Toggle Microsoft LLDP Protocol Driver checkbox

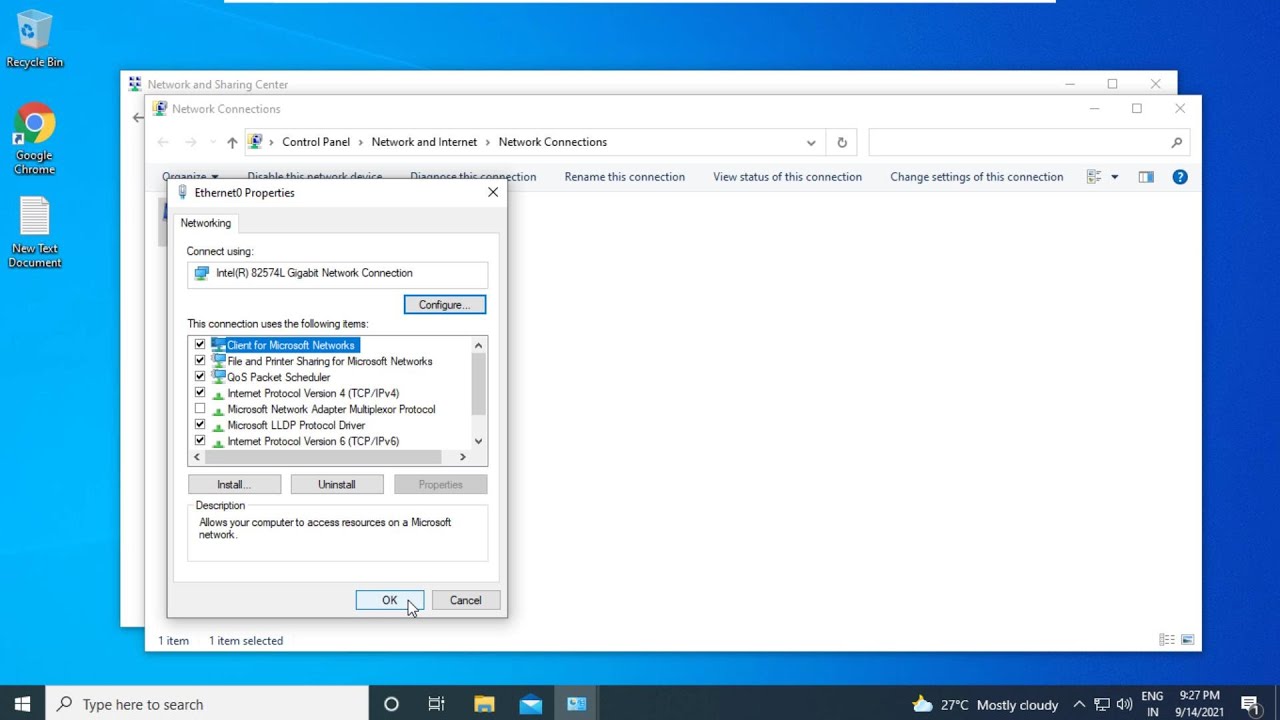[x=200, y=425]
